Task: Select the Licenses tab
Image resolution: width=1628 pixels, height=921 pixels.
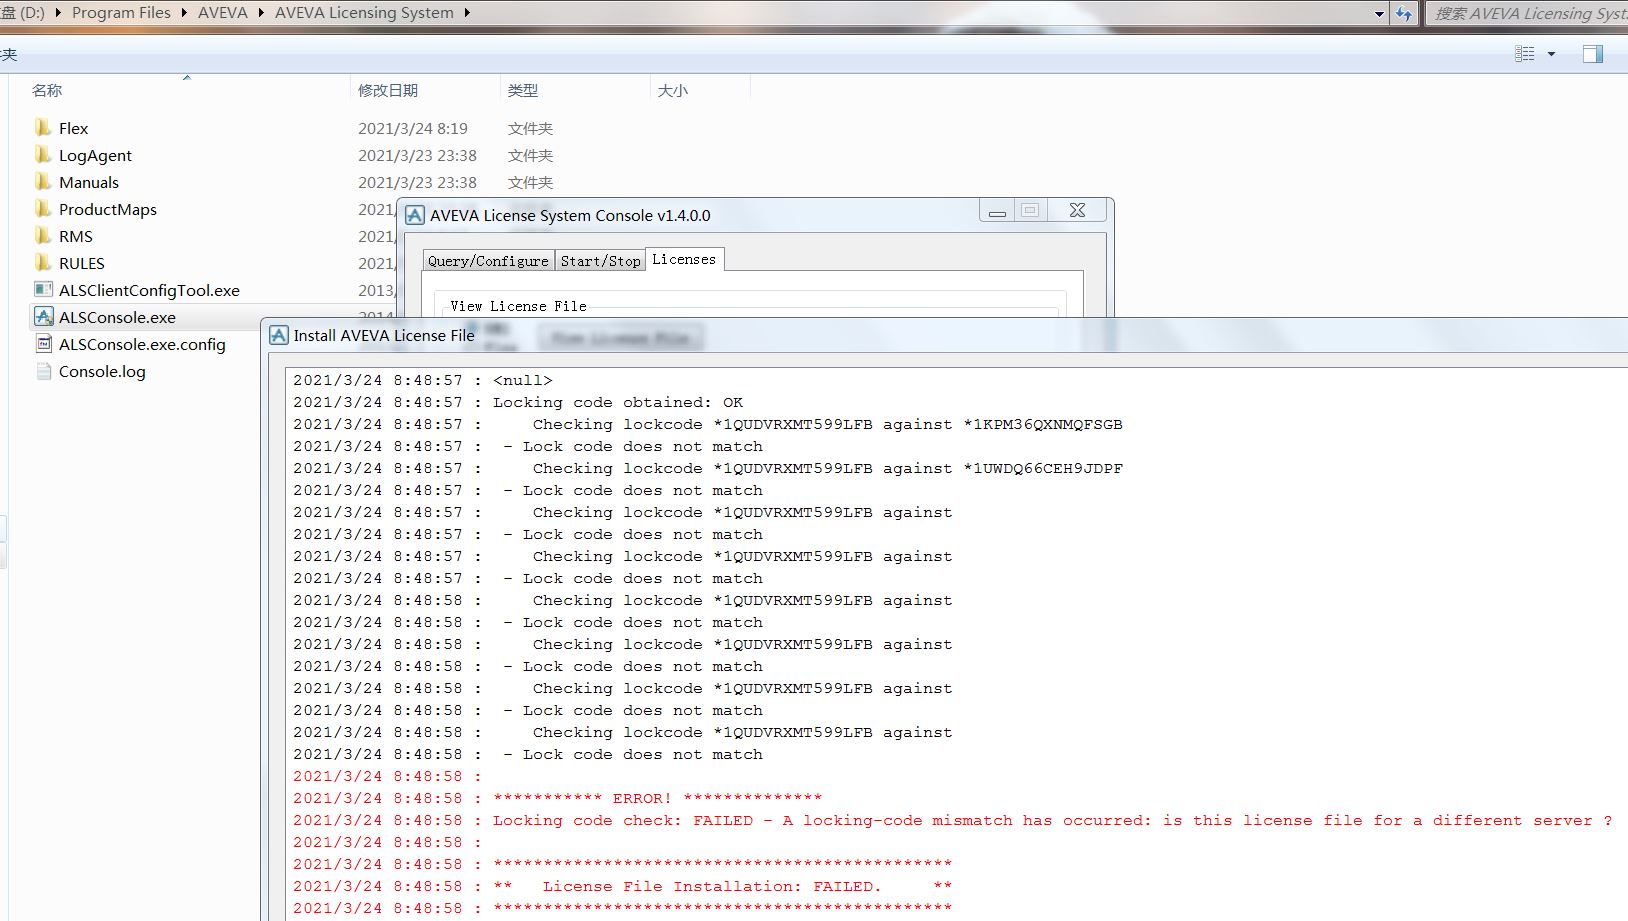Action: (684, 259)
